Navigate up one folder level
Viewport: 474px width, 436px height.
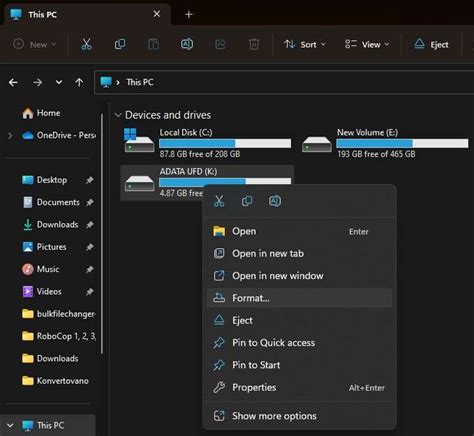pos(79,82)
